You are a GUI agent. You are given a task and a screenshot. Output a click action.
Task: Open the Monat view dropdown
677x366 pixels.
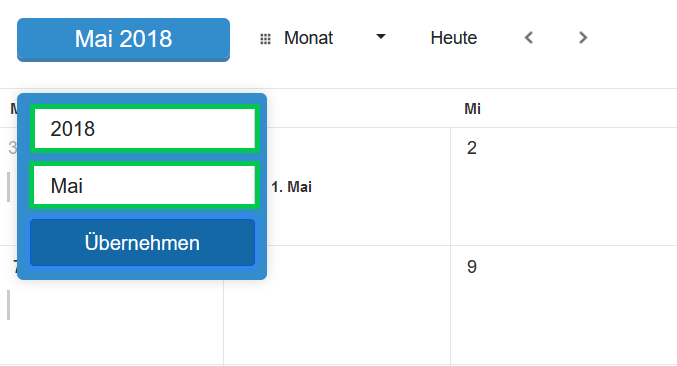322,38
